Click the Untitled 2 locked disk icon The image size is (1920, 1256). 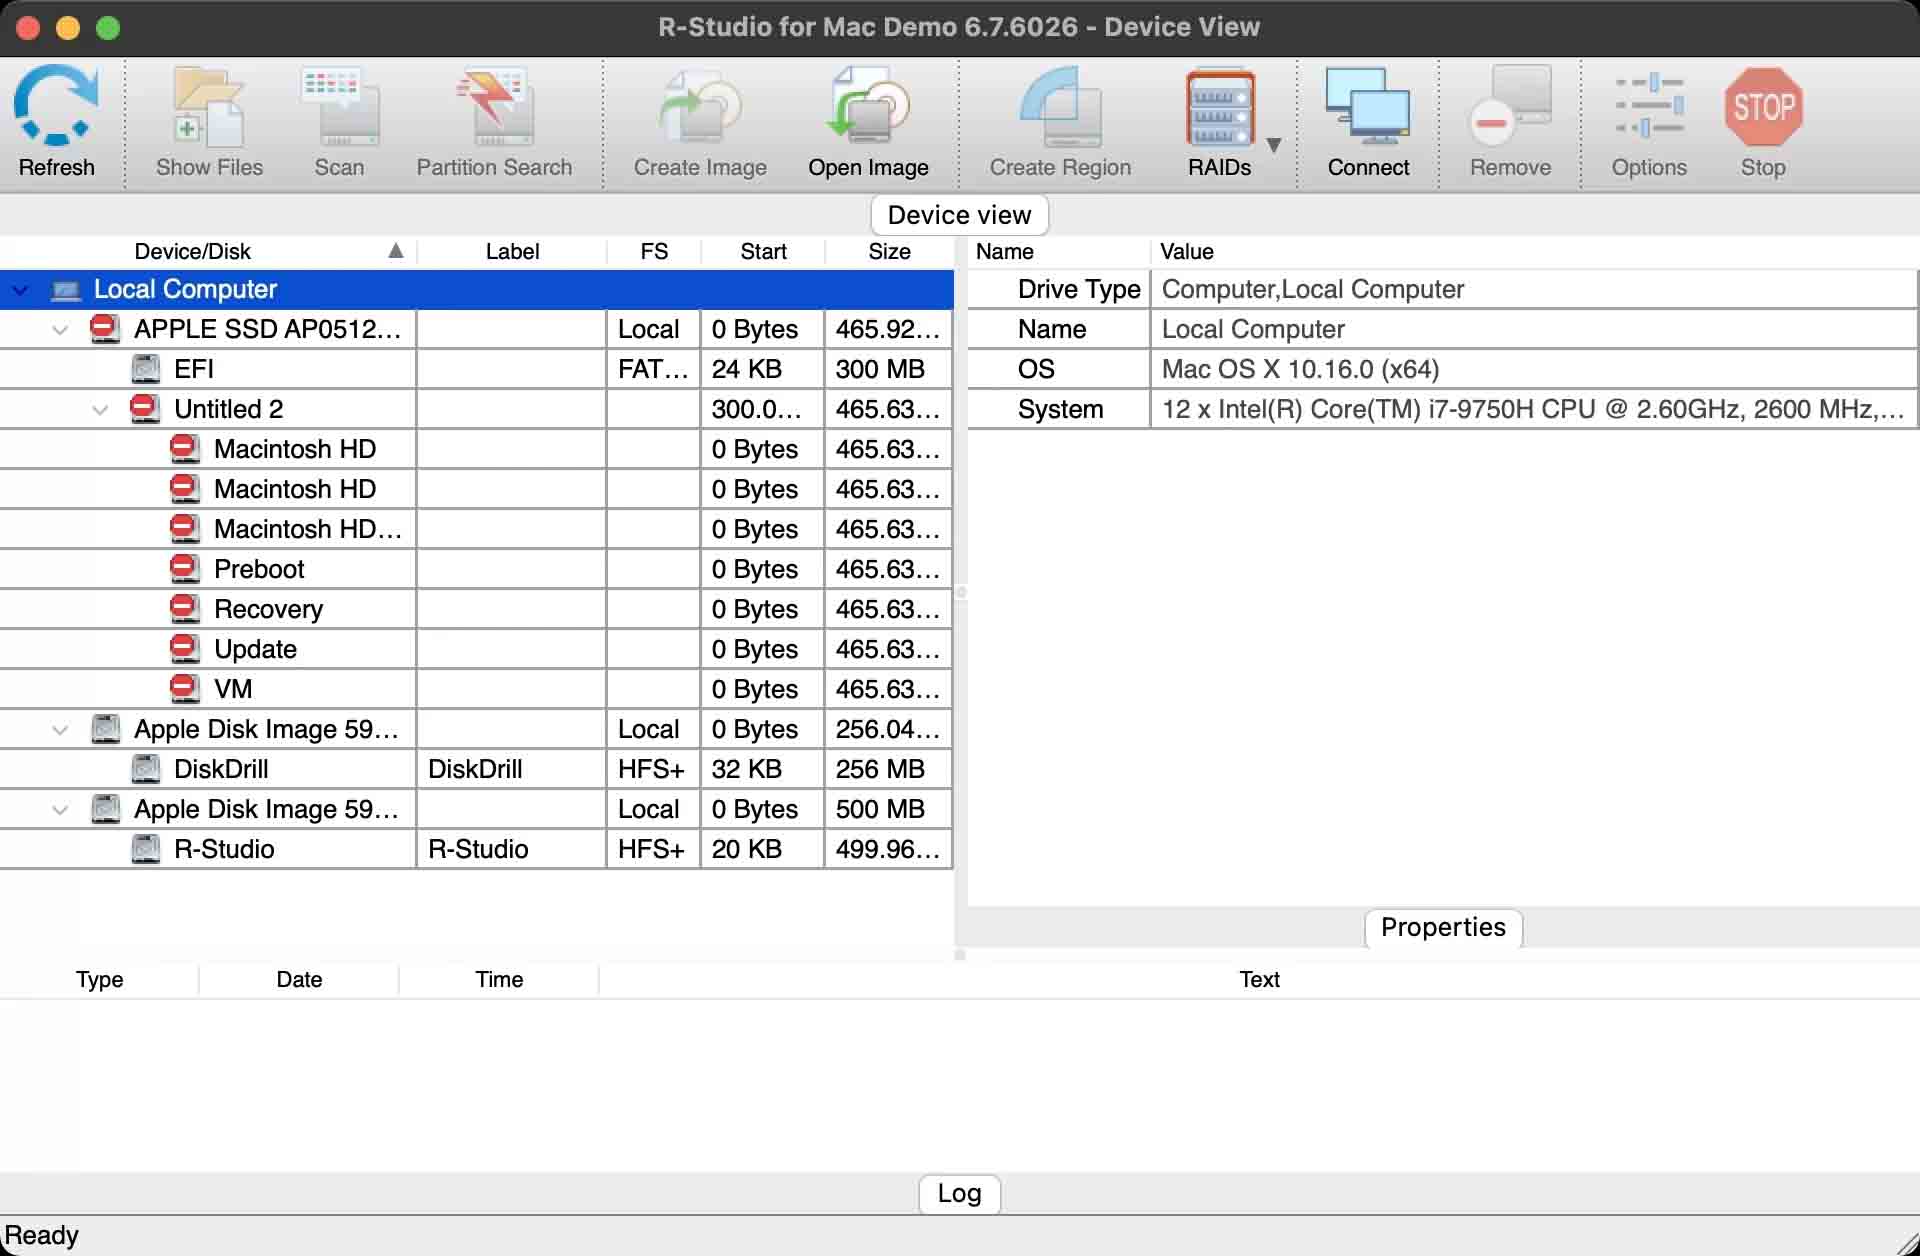(145, 409)
